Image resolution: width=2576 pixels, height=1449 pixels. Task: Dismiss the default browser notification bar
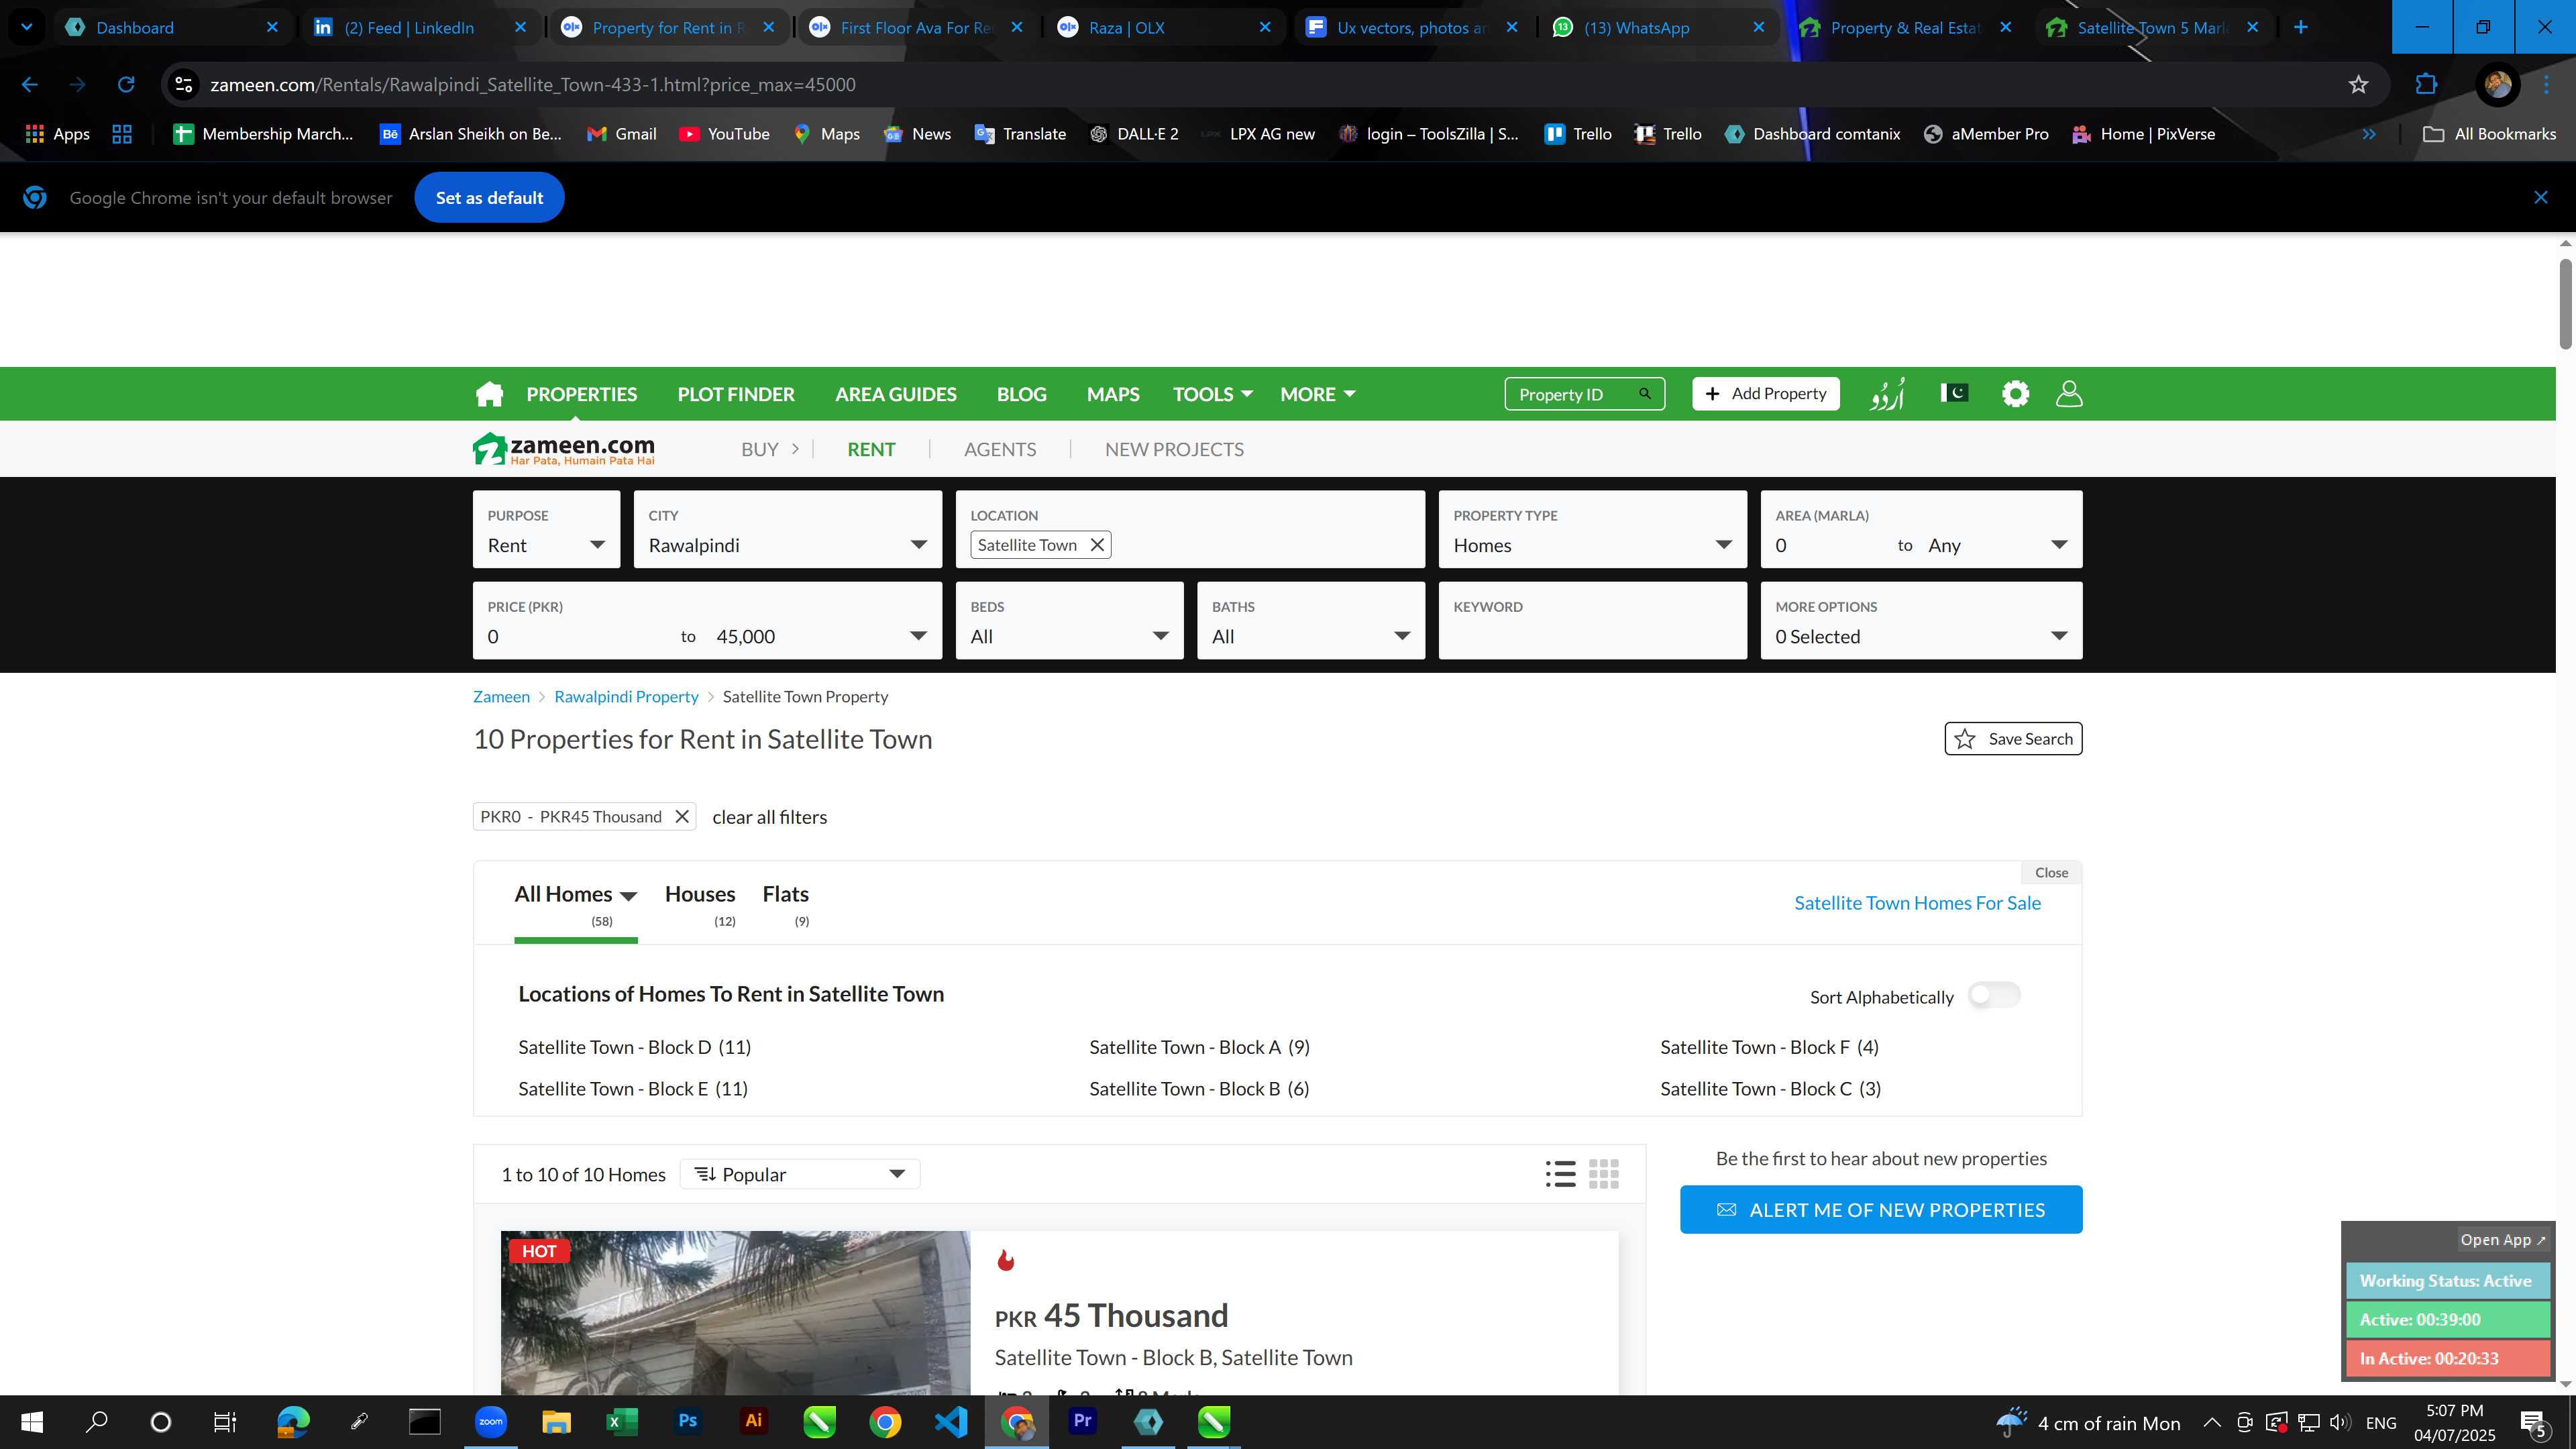2541,198
